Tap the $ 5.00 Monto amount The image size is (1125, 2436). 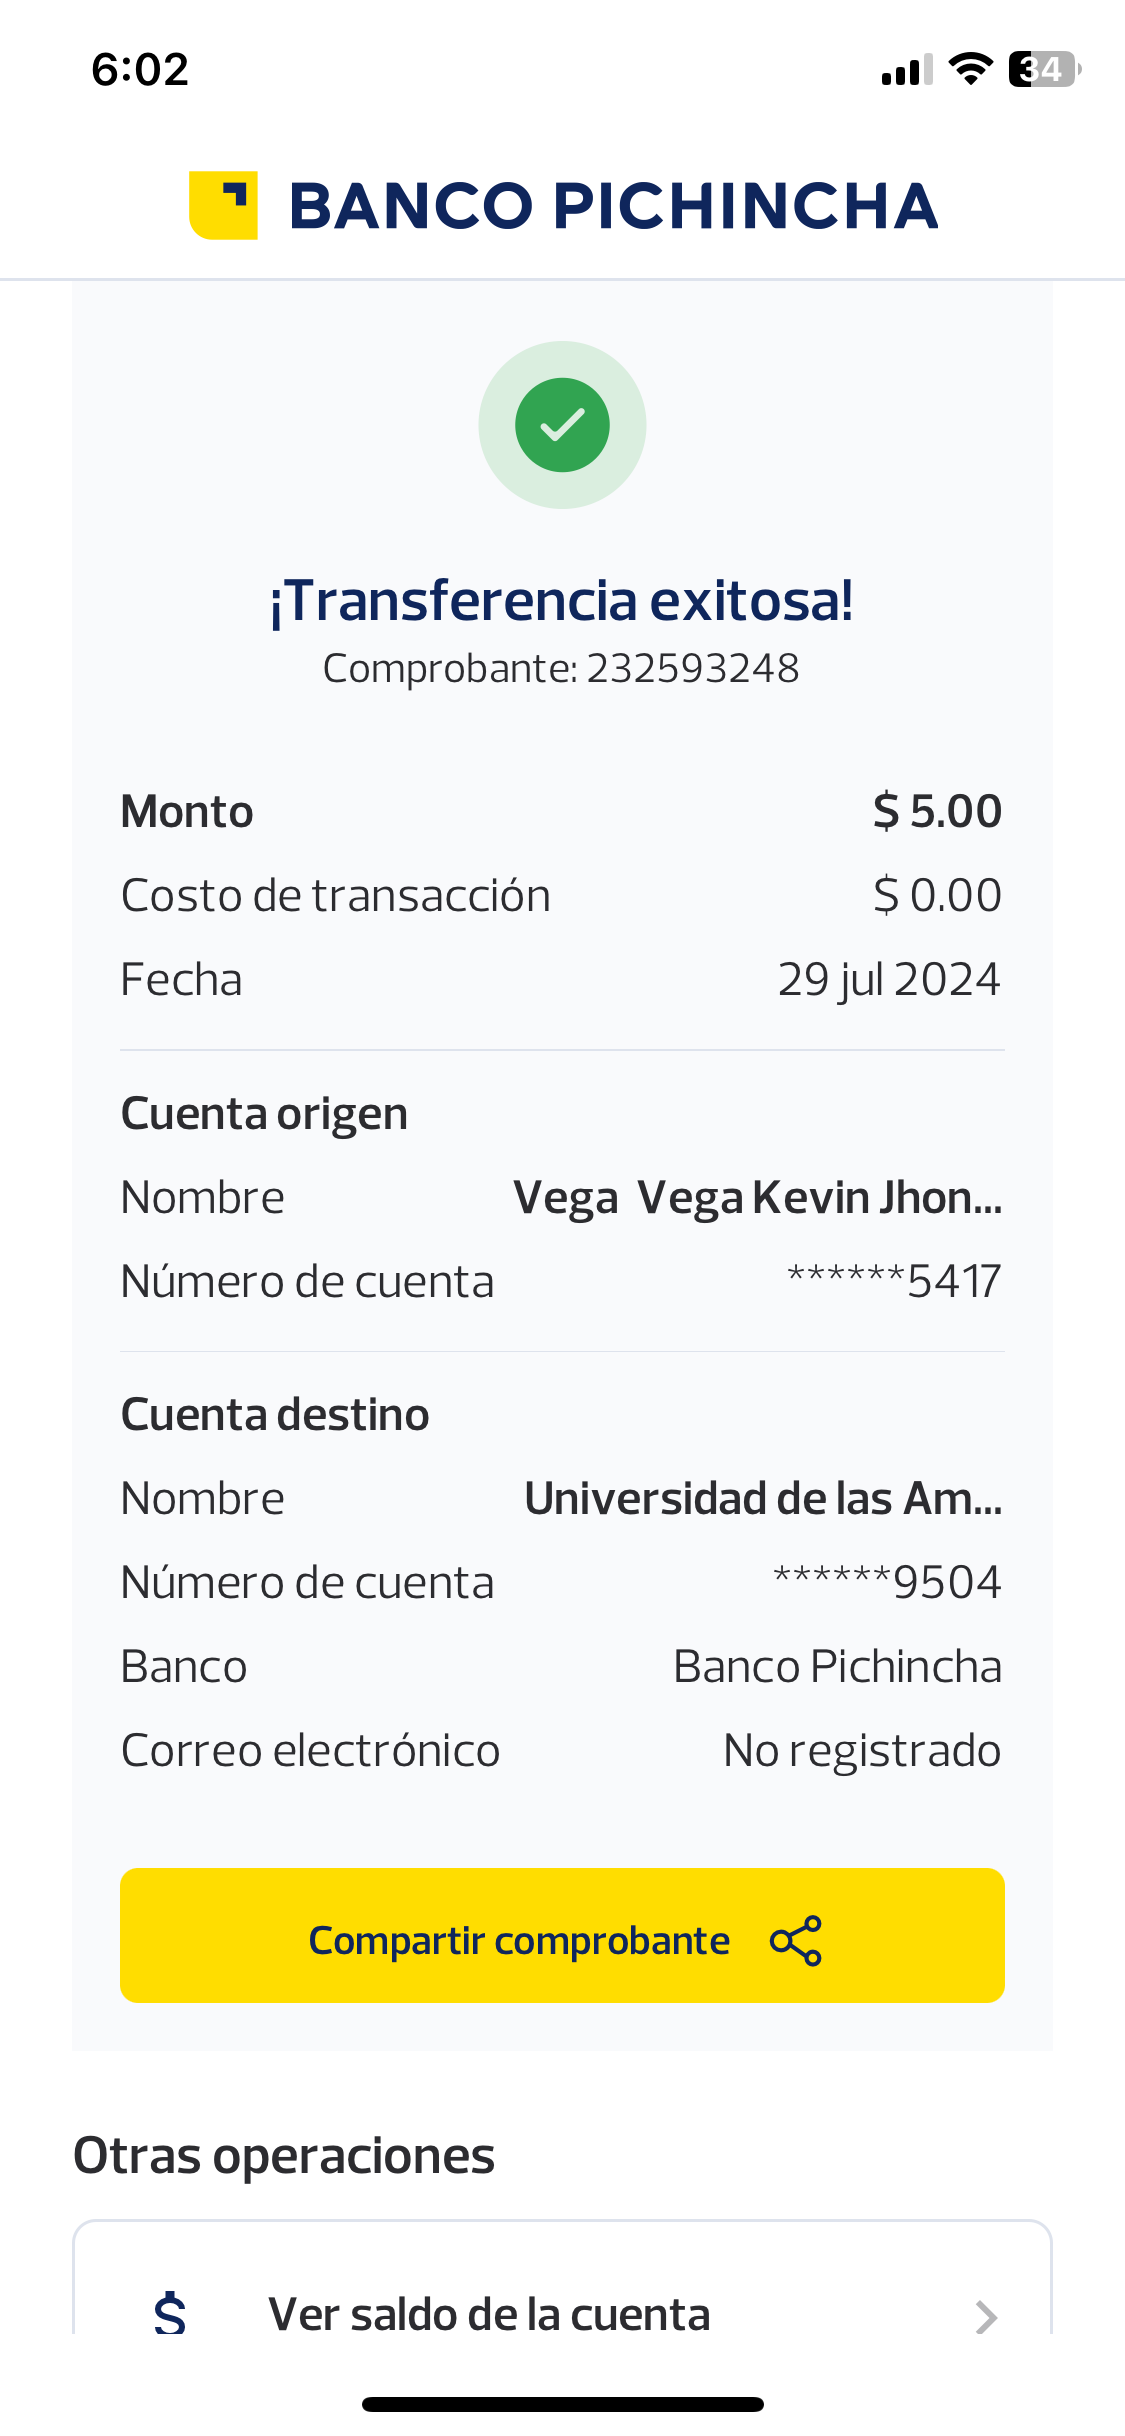pyautogui.click(x=937, y=811)
